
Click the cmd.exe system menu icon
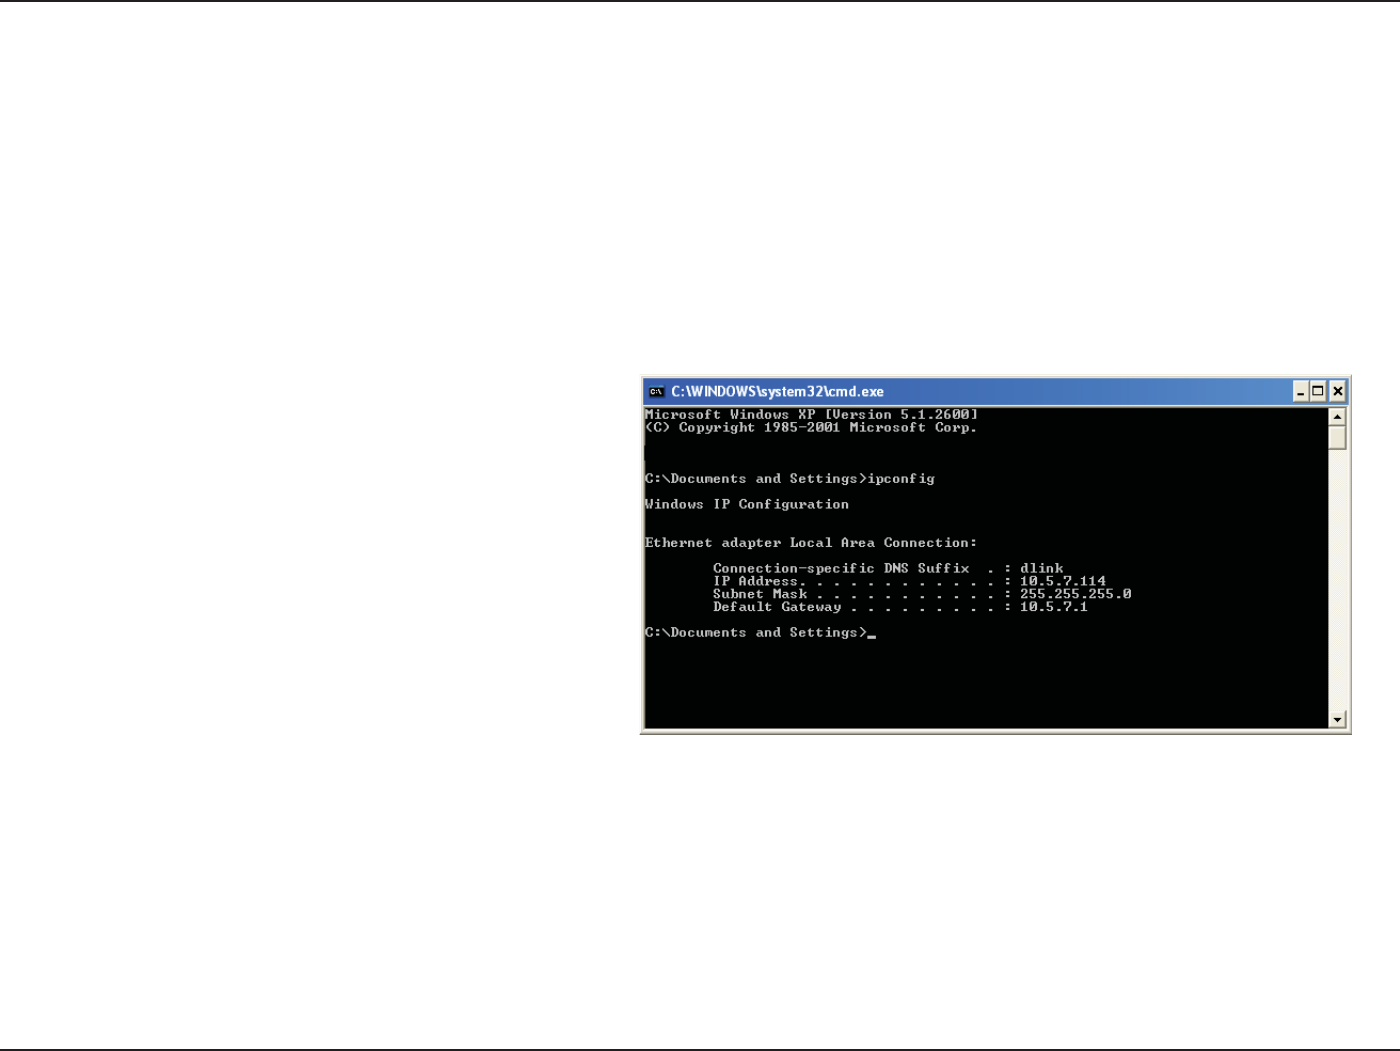656,392
